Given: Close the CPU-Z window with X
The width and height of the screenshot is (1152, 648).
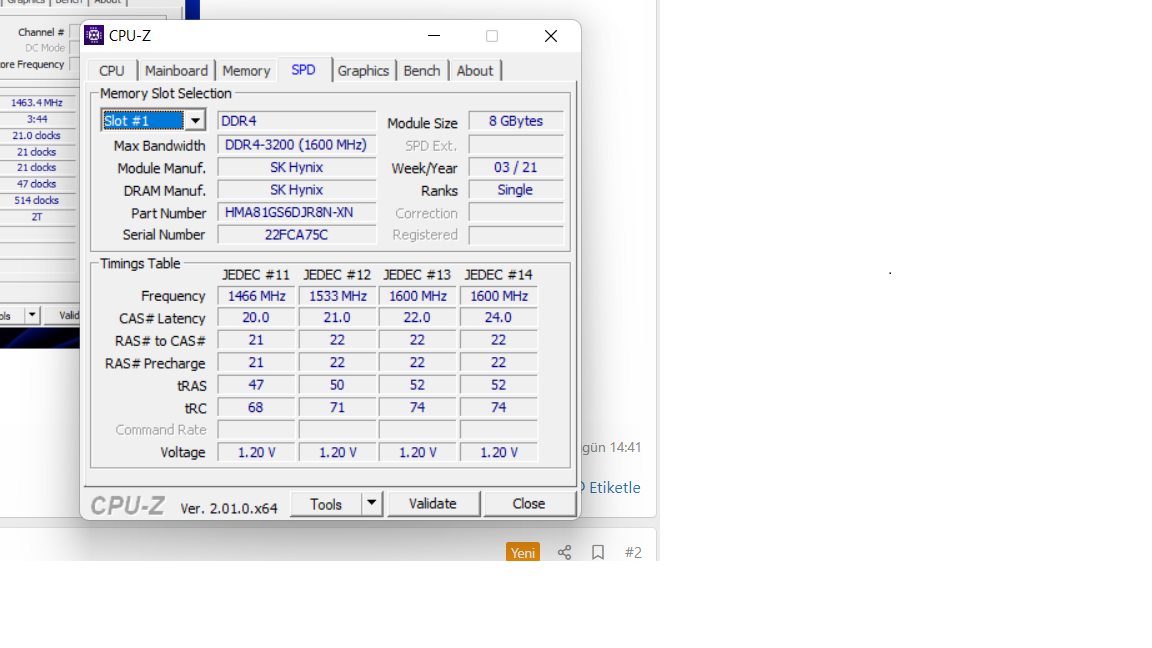Looking at the screenshot, I should point(551,35).
